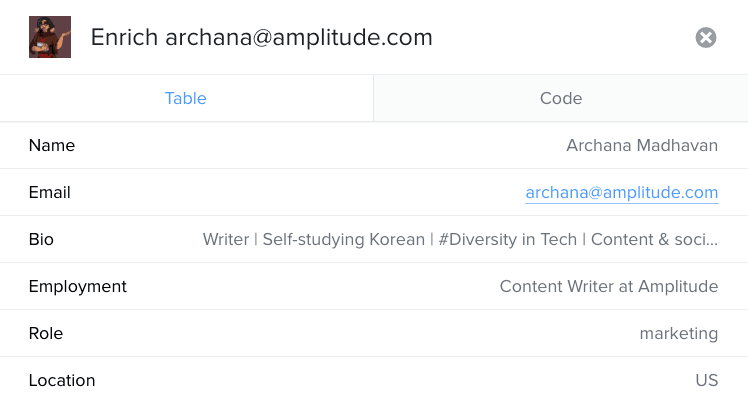This screenshot has height=403, width=748.
Task: Click the email address in the dialog title
Action: (299, 38)
